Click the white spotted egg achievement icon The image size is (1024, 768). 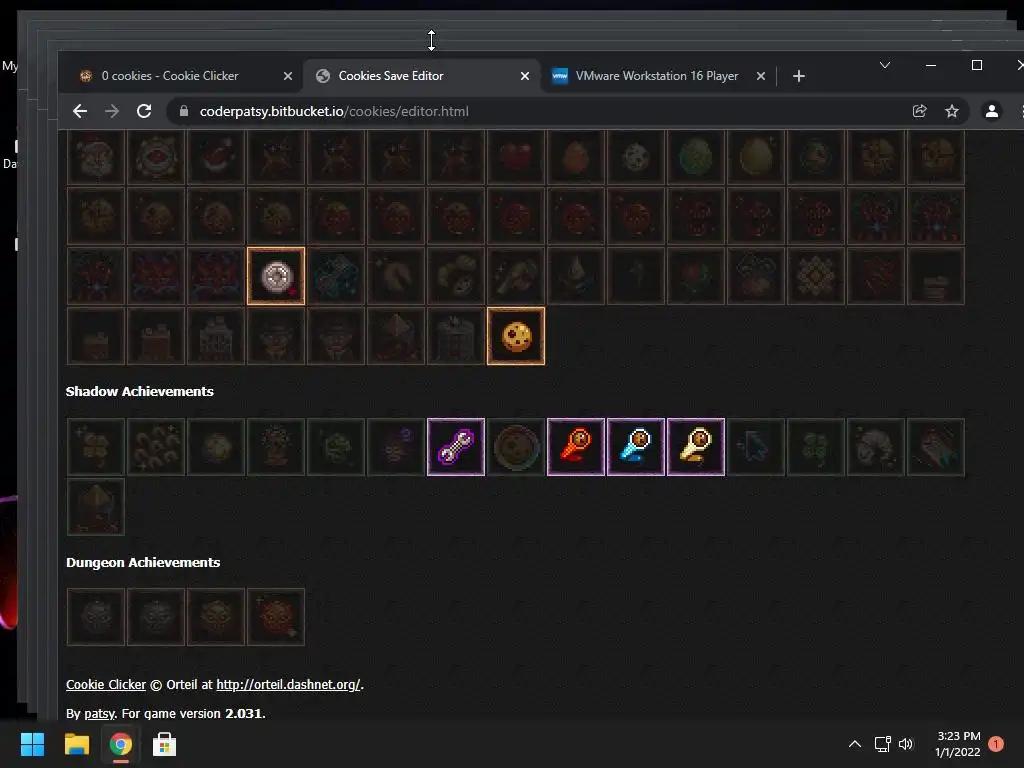636,157
